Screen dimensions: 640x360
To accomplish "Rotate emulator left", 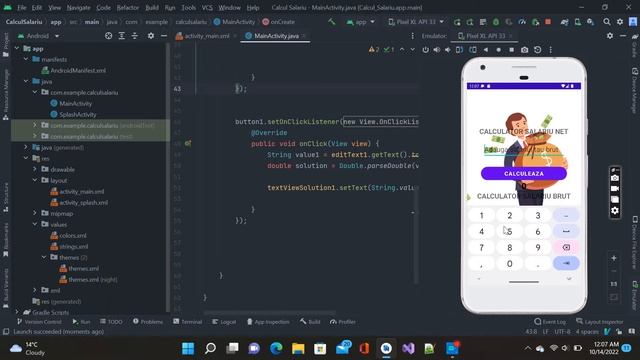I will pos(460,50).
